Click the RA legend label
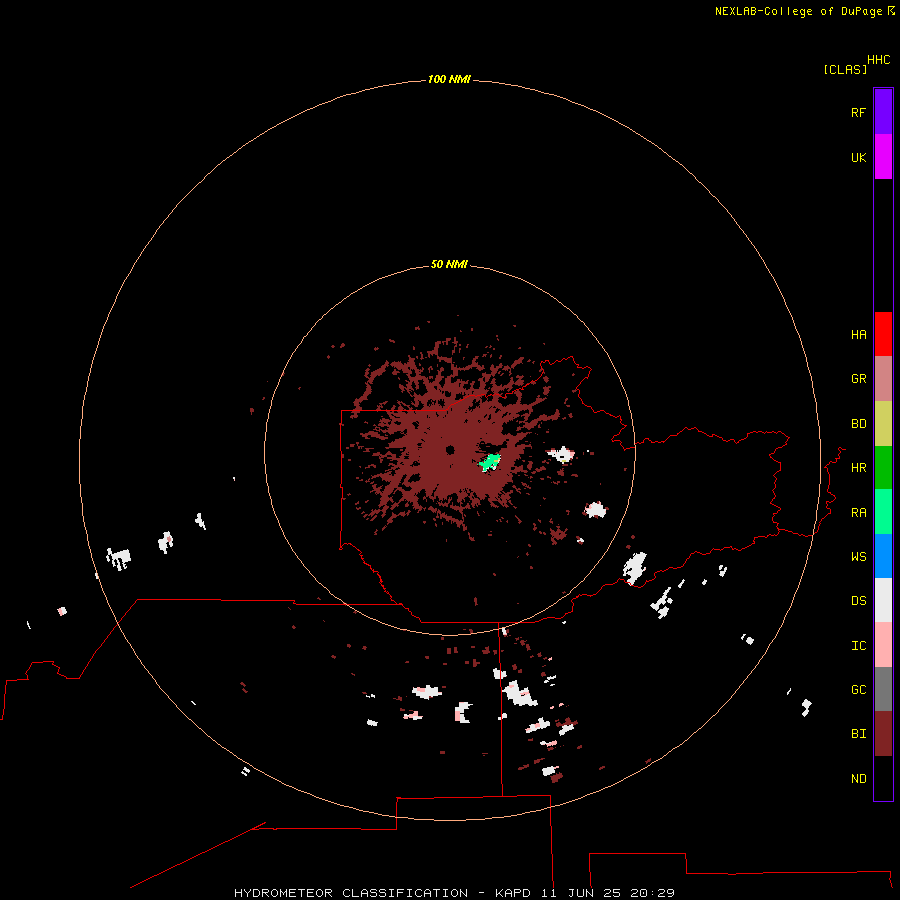Screen dimensions: 900x900 858,512
